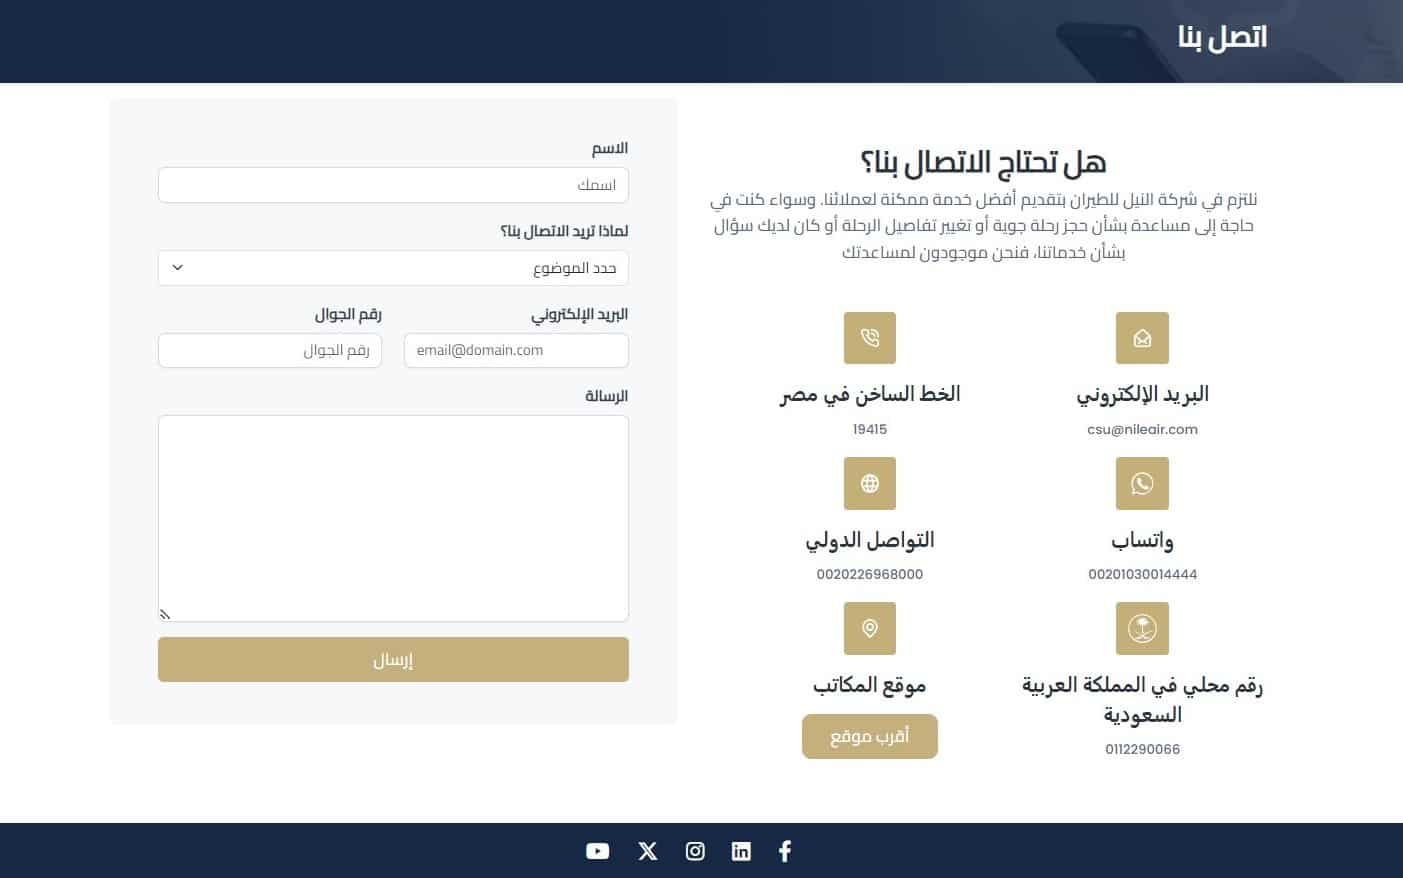Click the رقم محلي في المملكة العربية السعودية heading
This screenshot has height=878, width=1403.
[x=1142, y=699]
